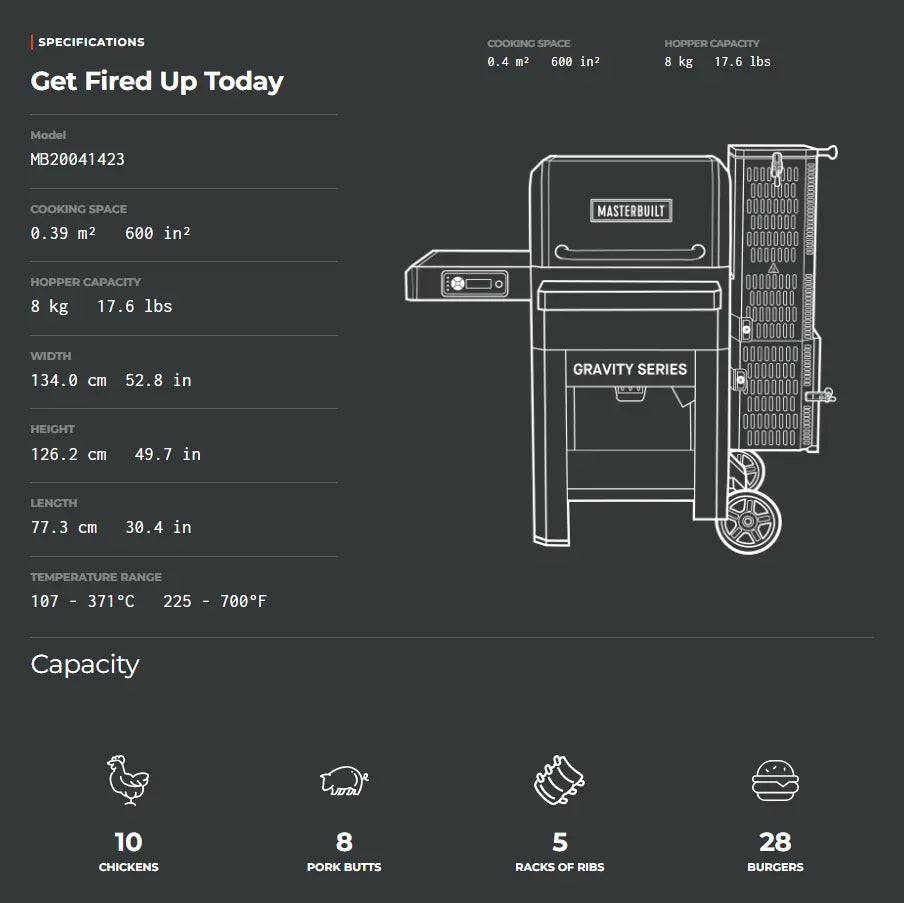Click the MASTERBUILT logo plate on the grill lid
This screenshot has height=903, width=904.
point(631,210)
